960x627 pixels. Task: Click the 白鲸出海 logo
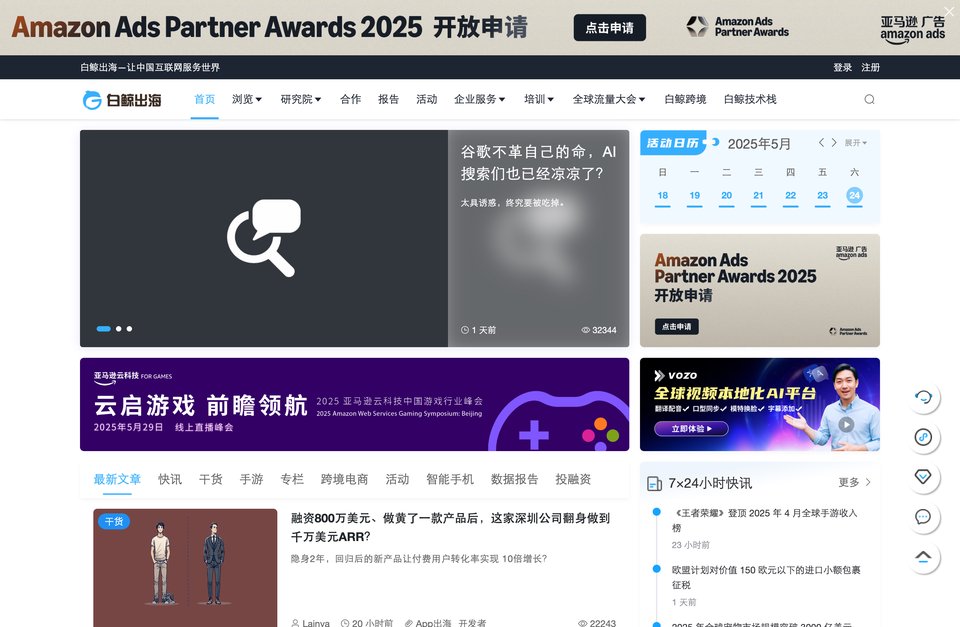(122, 99)
